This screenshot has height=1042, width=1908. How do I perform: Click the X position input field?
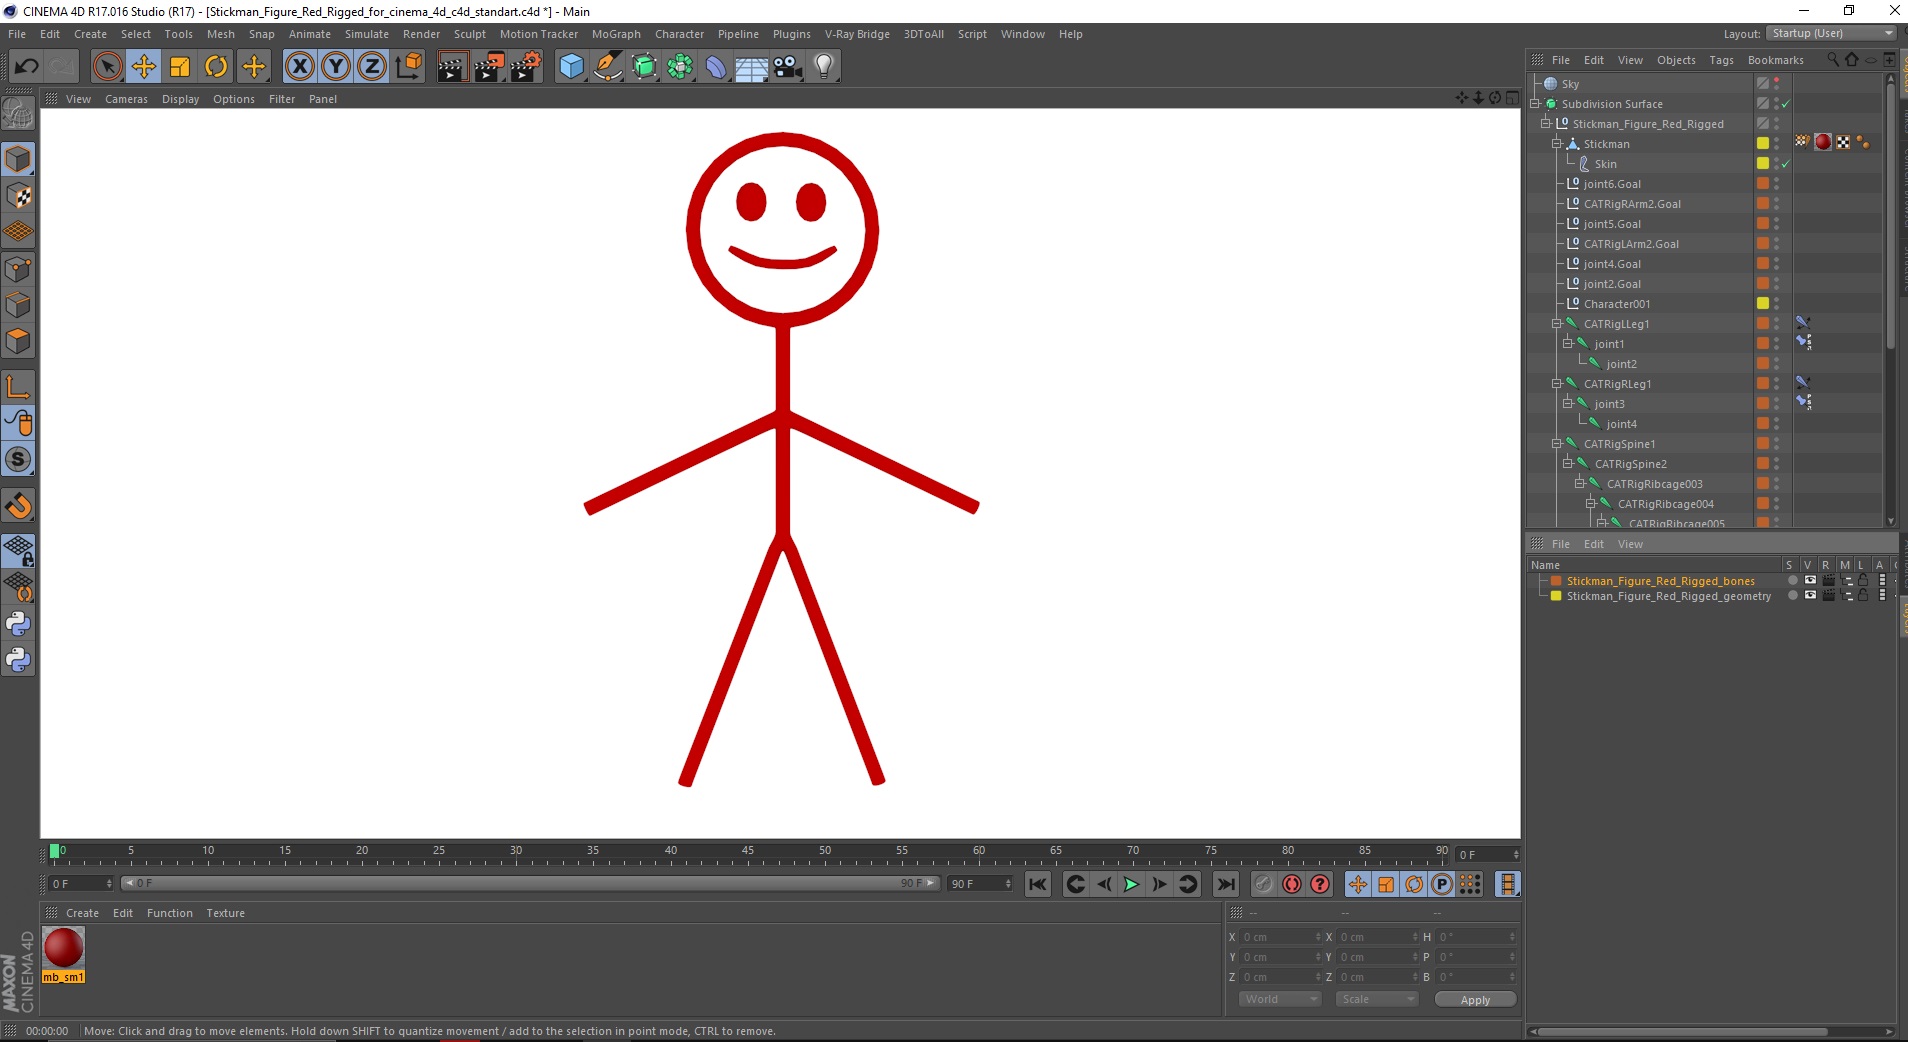pos(1280,937)
